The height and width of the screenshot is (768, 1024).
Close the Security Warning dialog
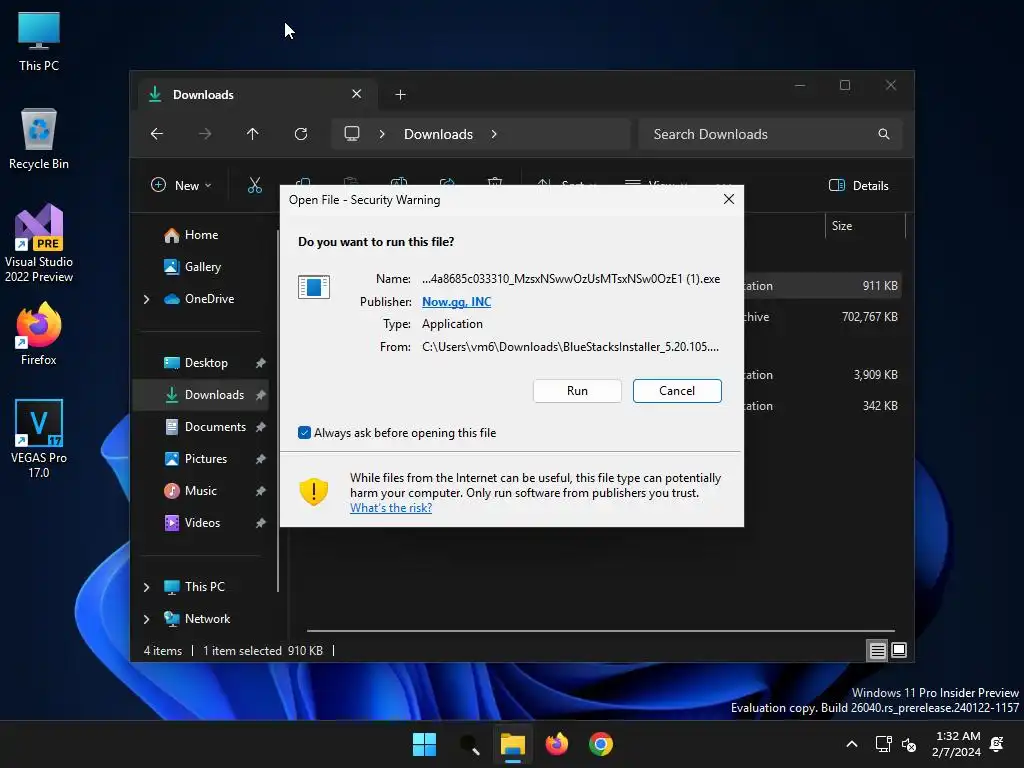coord(729,199)
